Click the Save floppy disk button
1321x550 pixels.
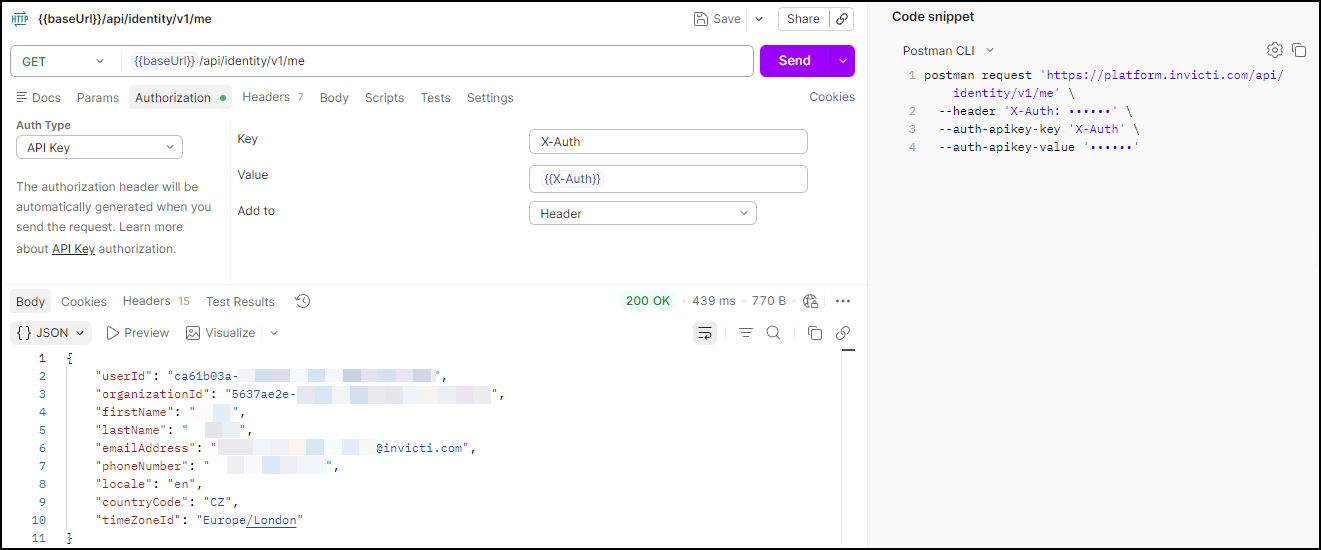point(717,19)
